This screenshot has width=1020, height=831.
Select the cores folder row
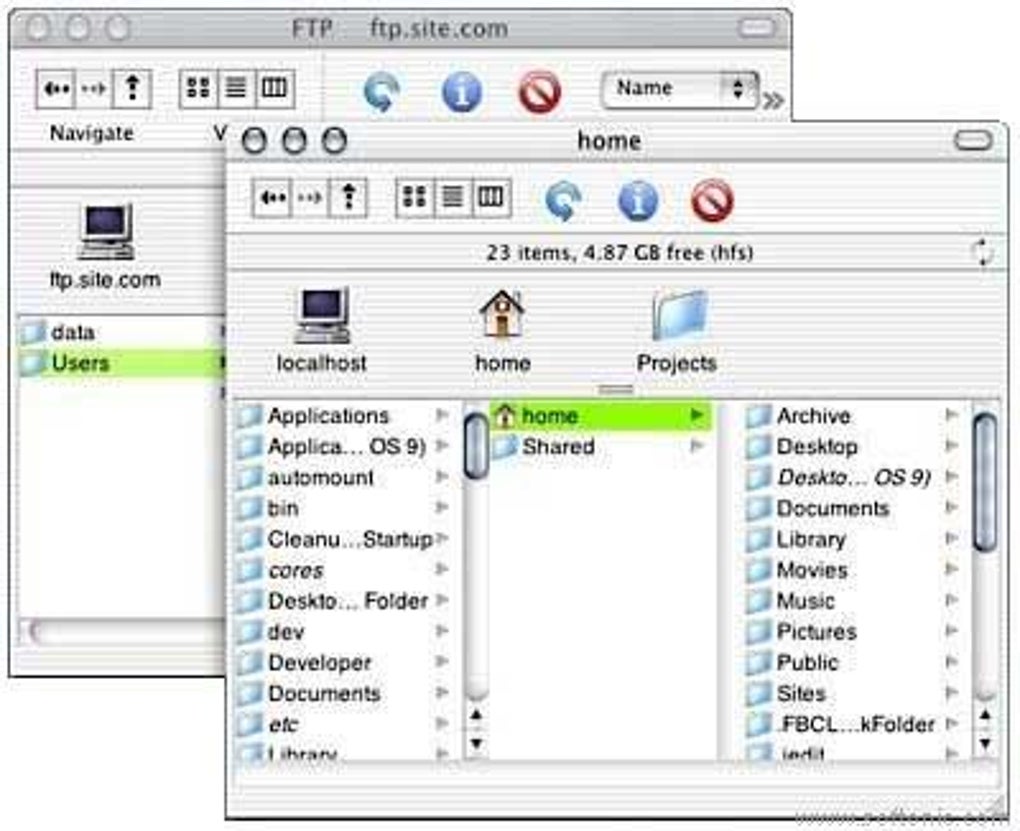[345, 570]
